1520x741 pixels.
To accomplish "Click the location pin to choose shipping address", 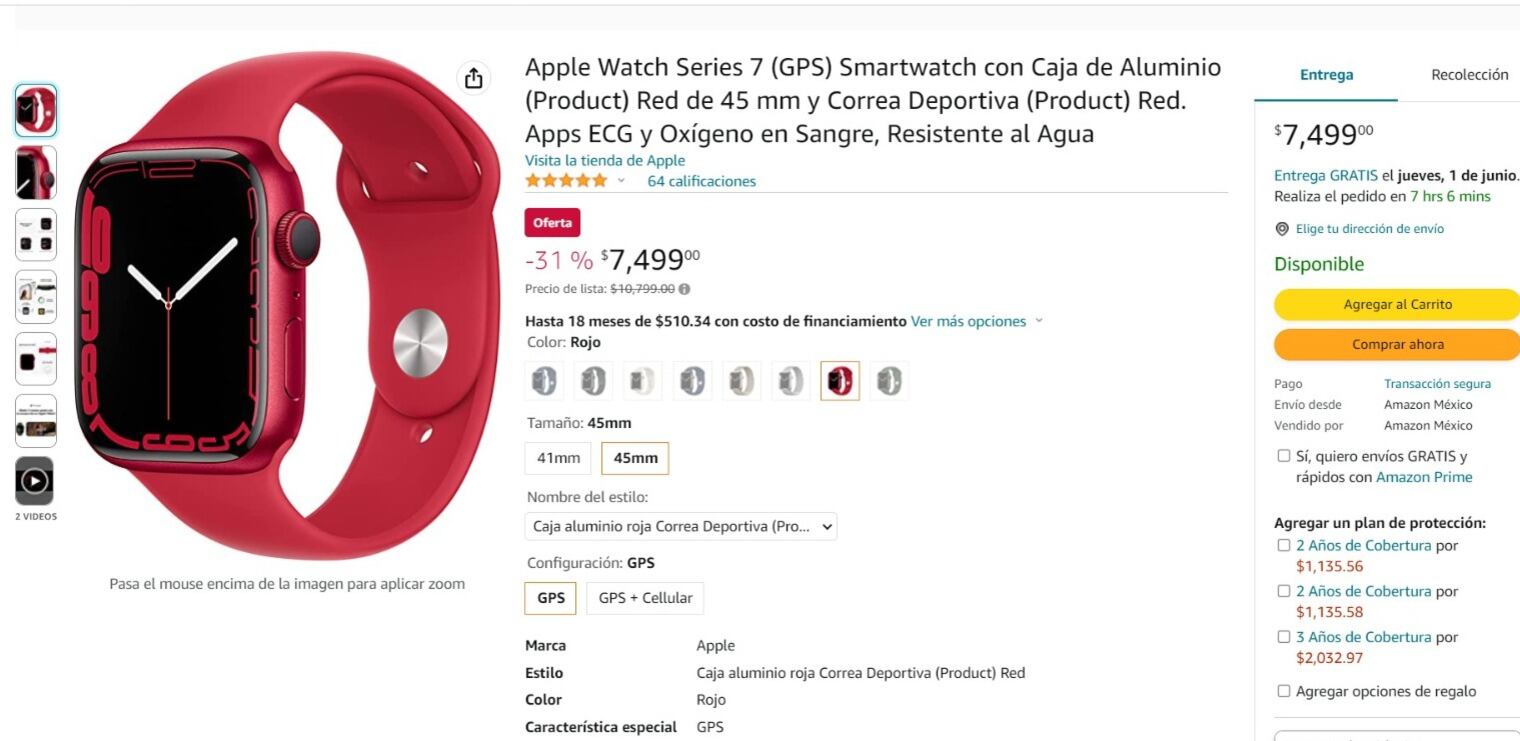I will (1283, 228).
